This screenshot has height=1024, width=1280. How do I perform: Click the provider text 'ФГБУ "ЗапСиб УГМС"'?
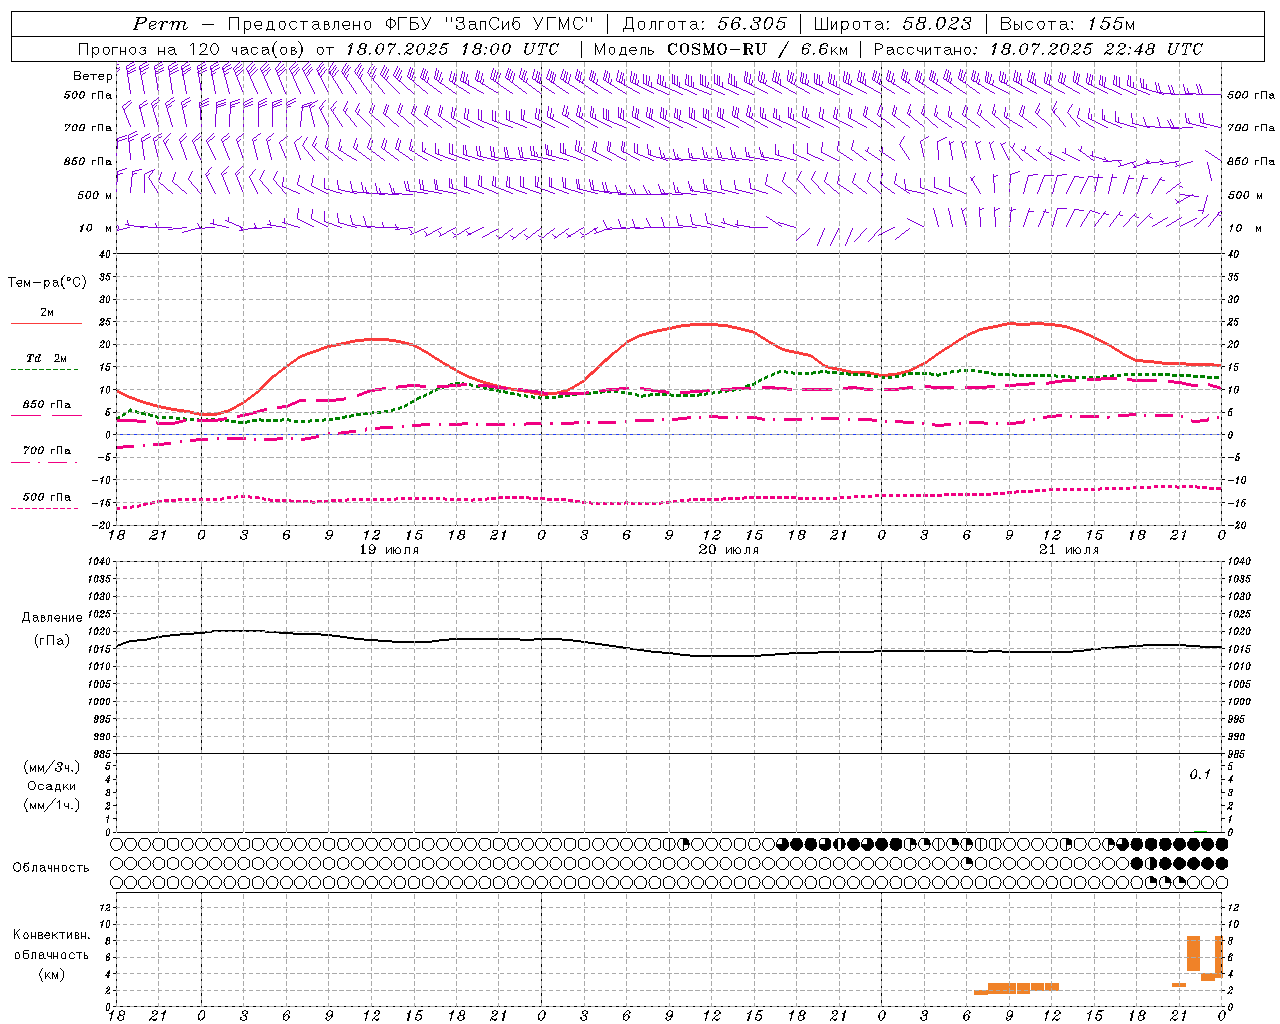click(490, 24)
